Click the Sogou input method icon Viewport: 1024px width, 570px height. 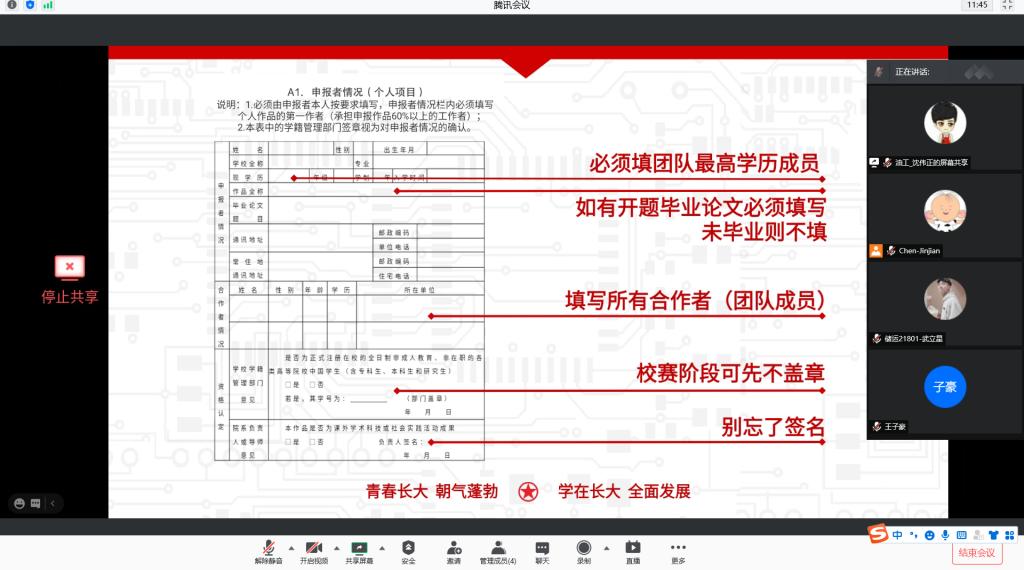[x=877, y=534]
